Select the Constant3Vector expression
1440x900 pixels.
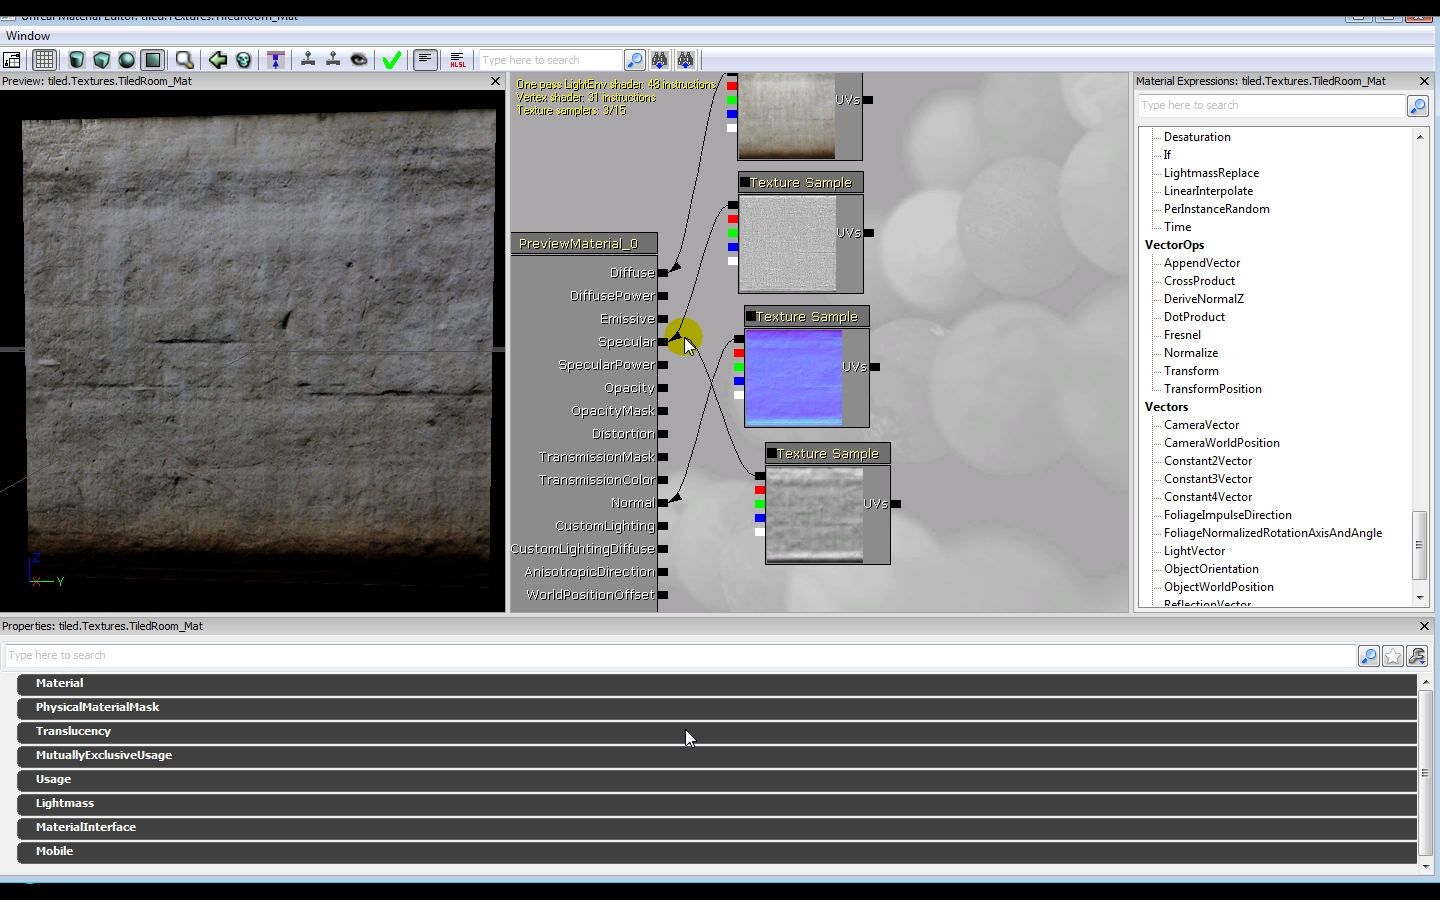coord(1208,479)
